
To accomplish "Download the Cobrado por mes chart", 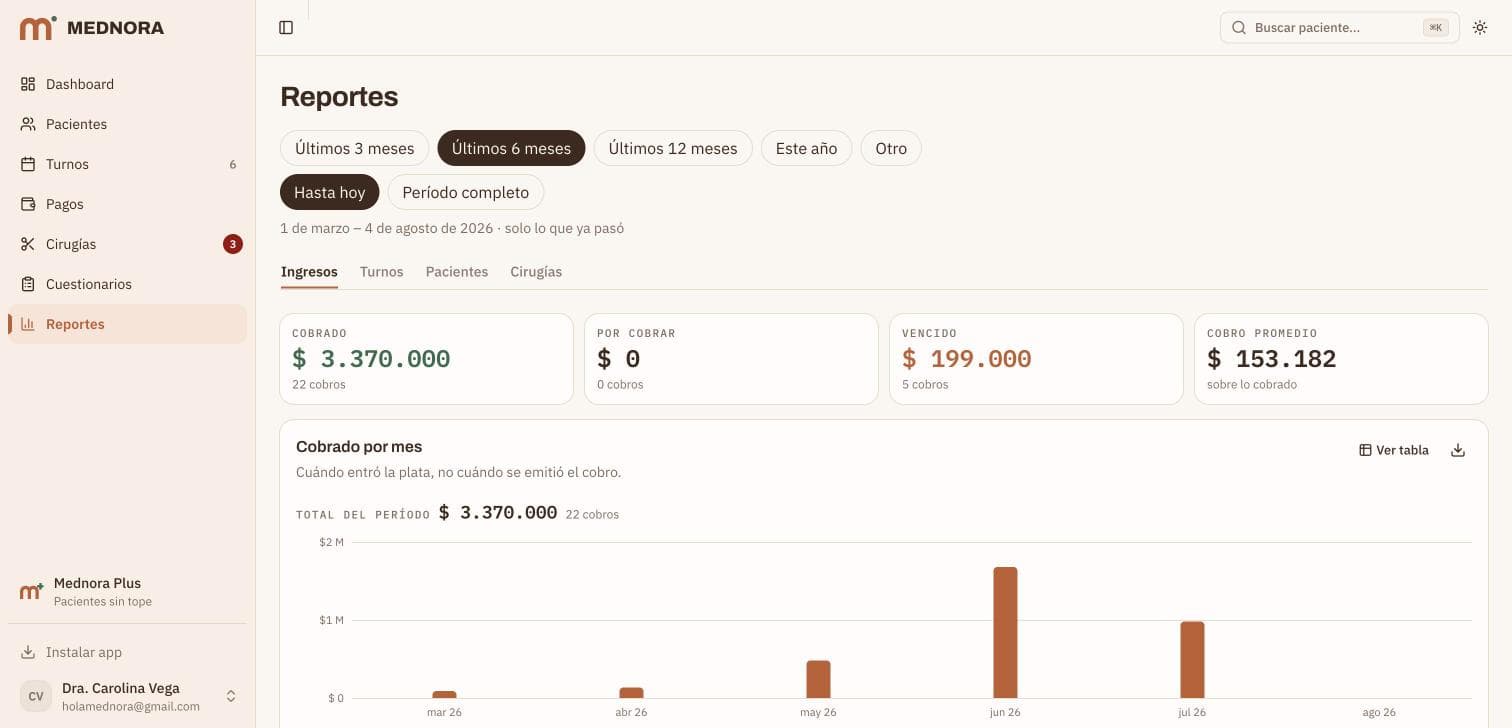I will click(x=1458, y=450).
